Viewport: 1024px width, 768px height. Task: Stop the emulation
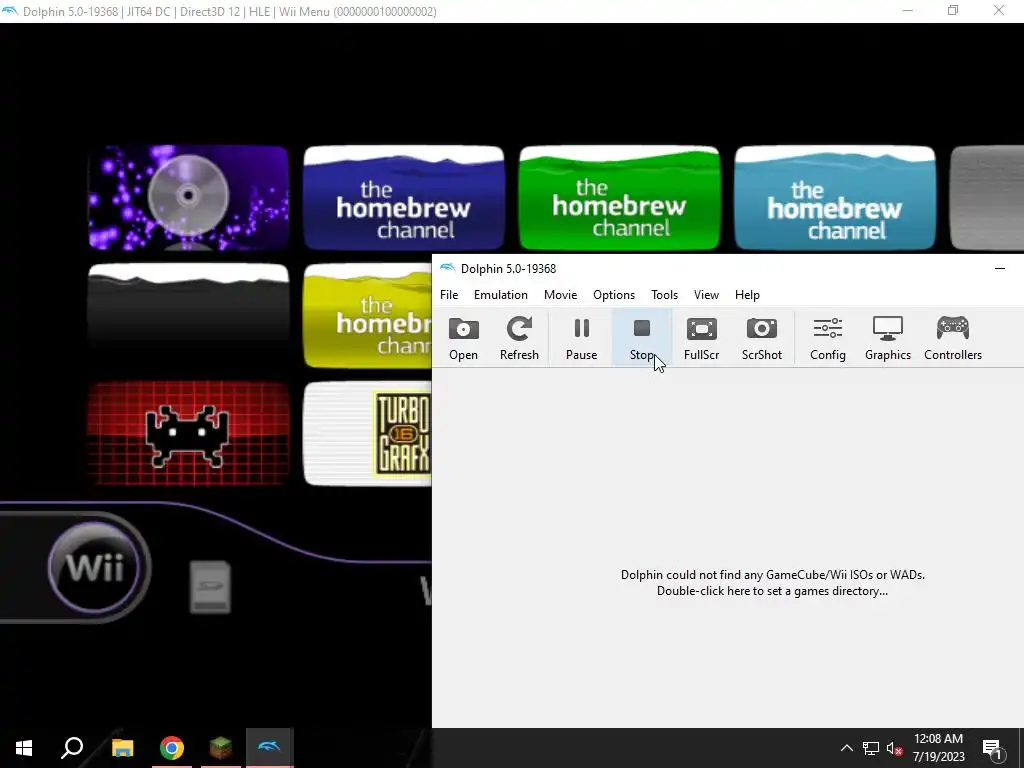641,338
